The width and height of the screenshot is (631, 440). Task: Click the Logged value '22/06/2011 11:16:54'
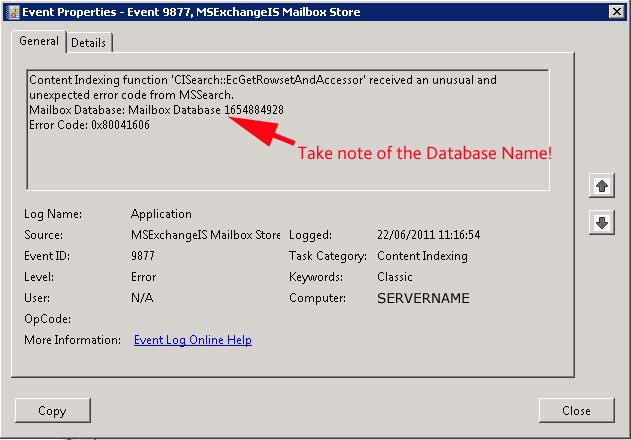(429, 235)
